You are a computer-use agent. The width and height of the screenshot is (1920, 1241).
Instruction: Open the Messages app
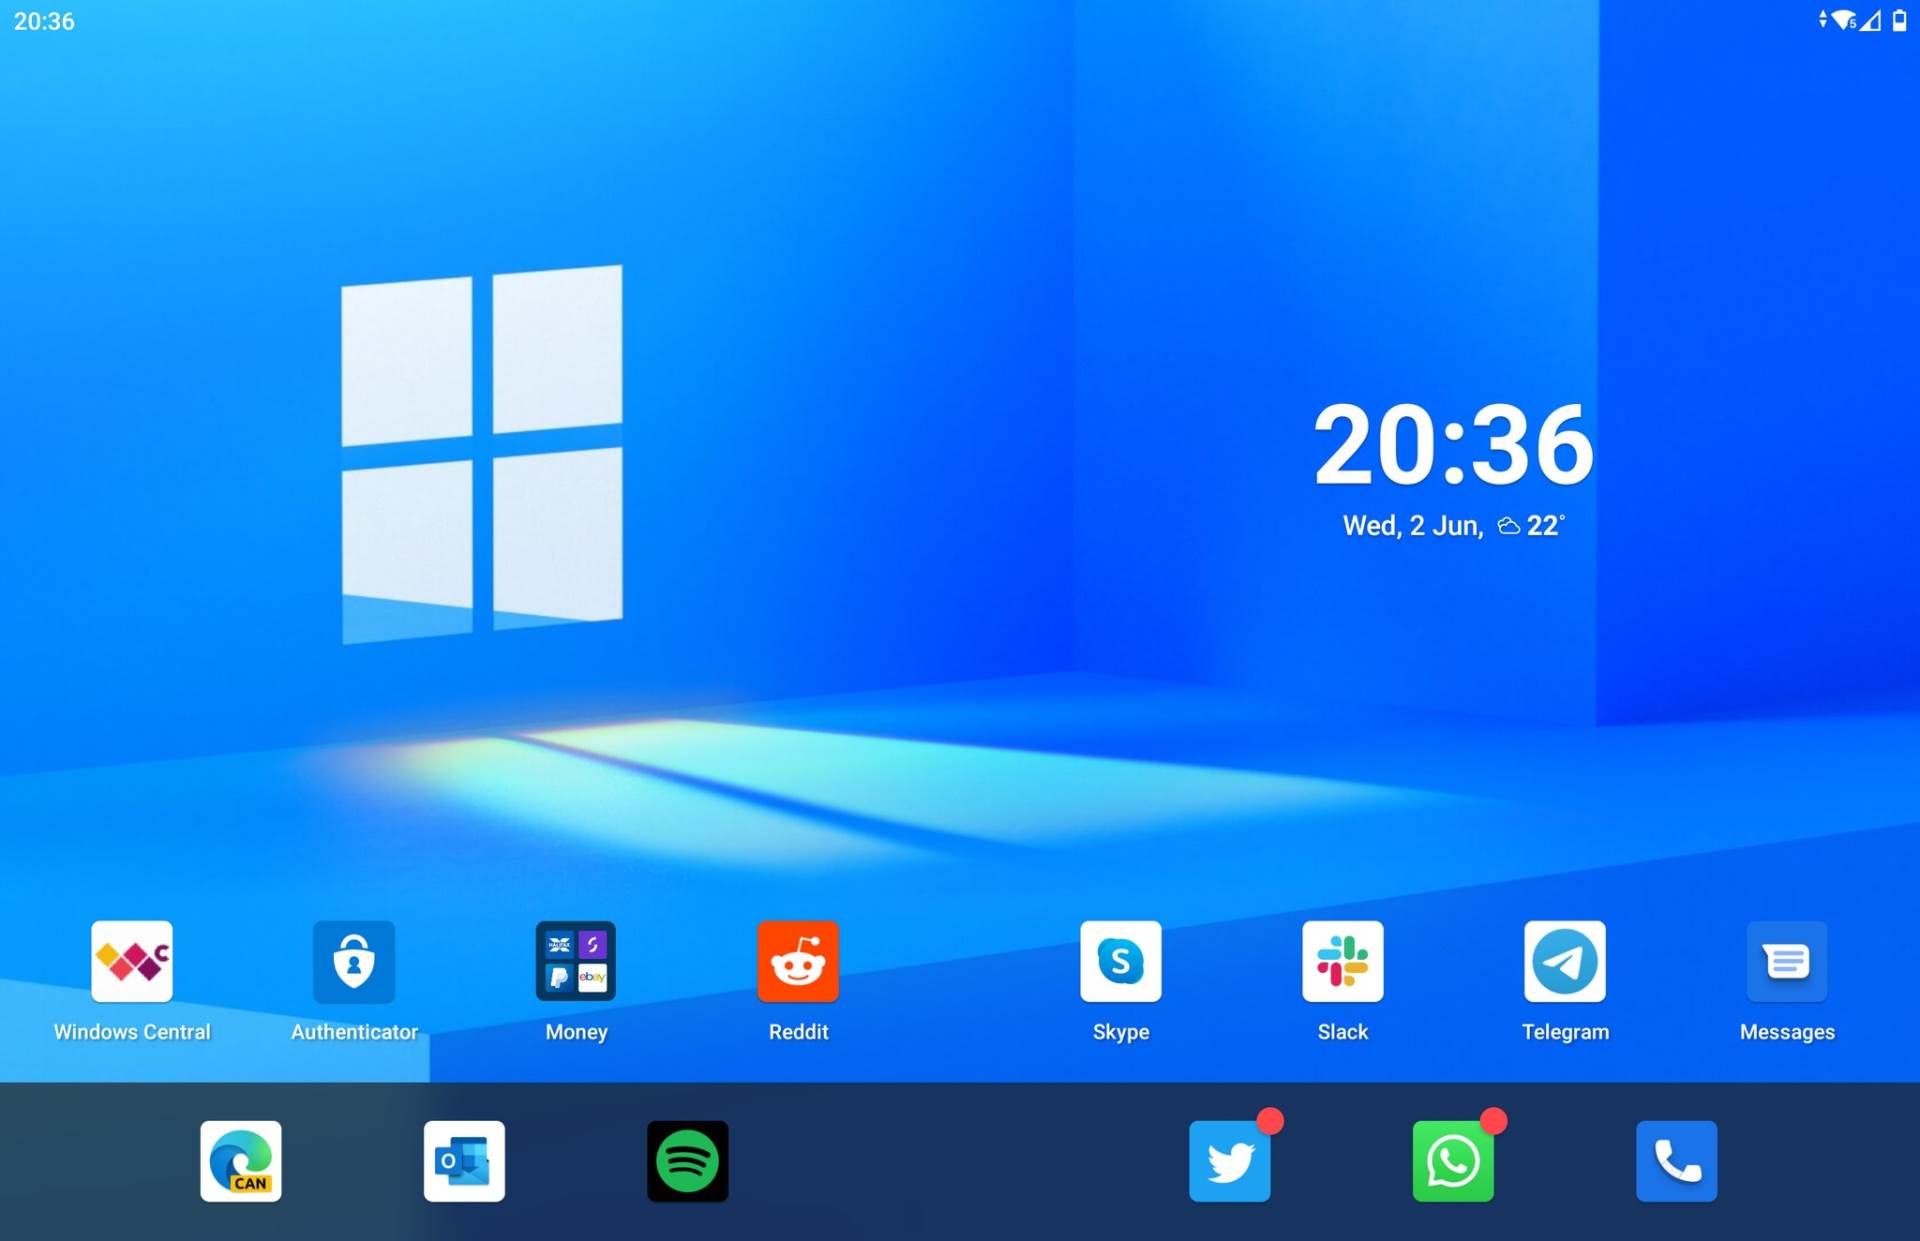pos(1787,962)
